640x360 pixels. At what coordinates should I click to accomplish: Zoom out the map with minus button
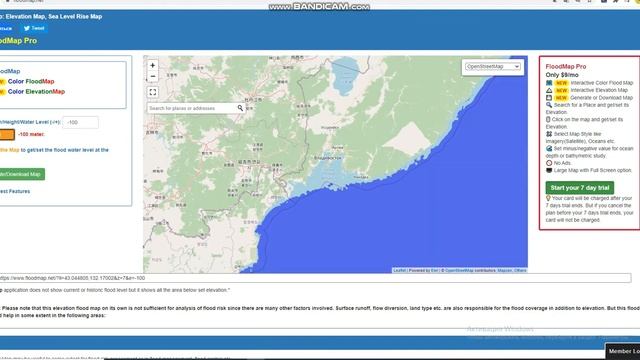153,76
